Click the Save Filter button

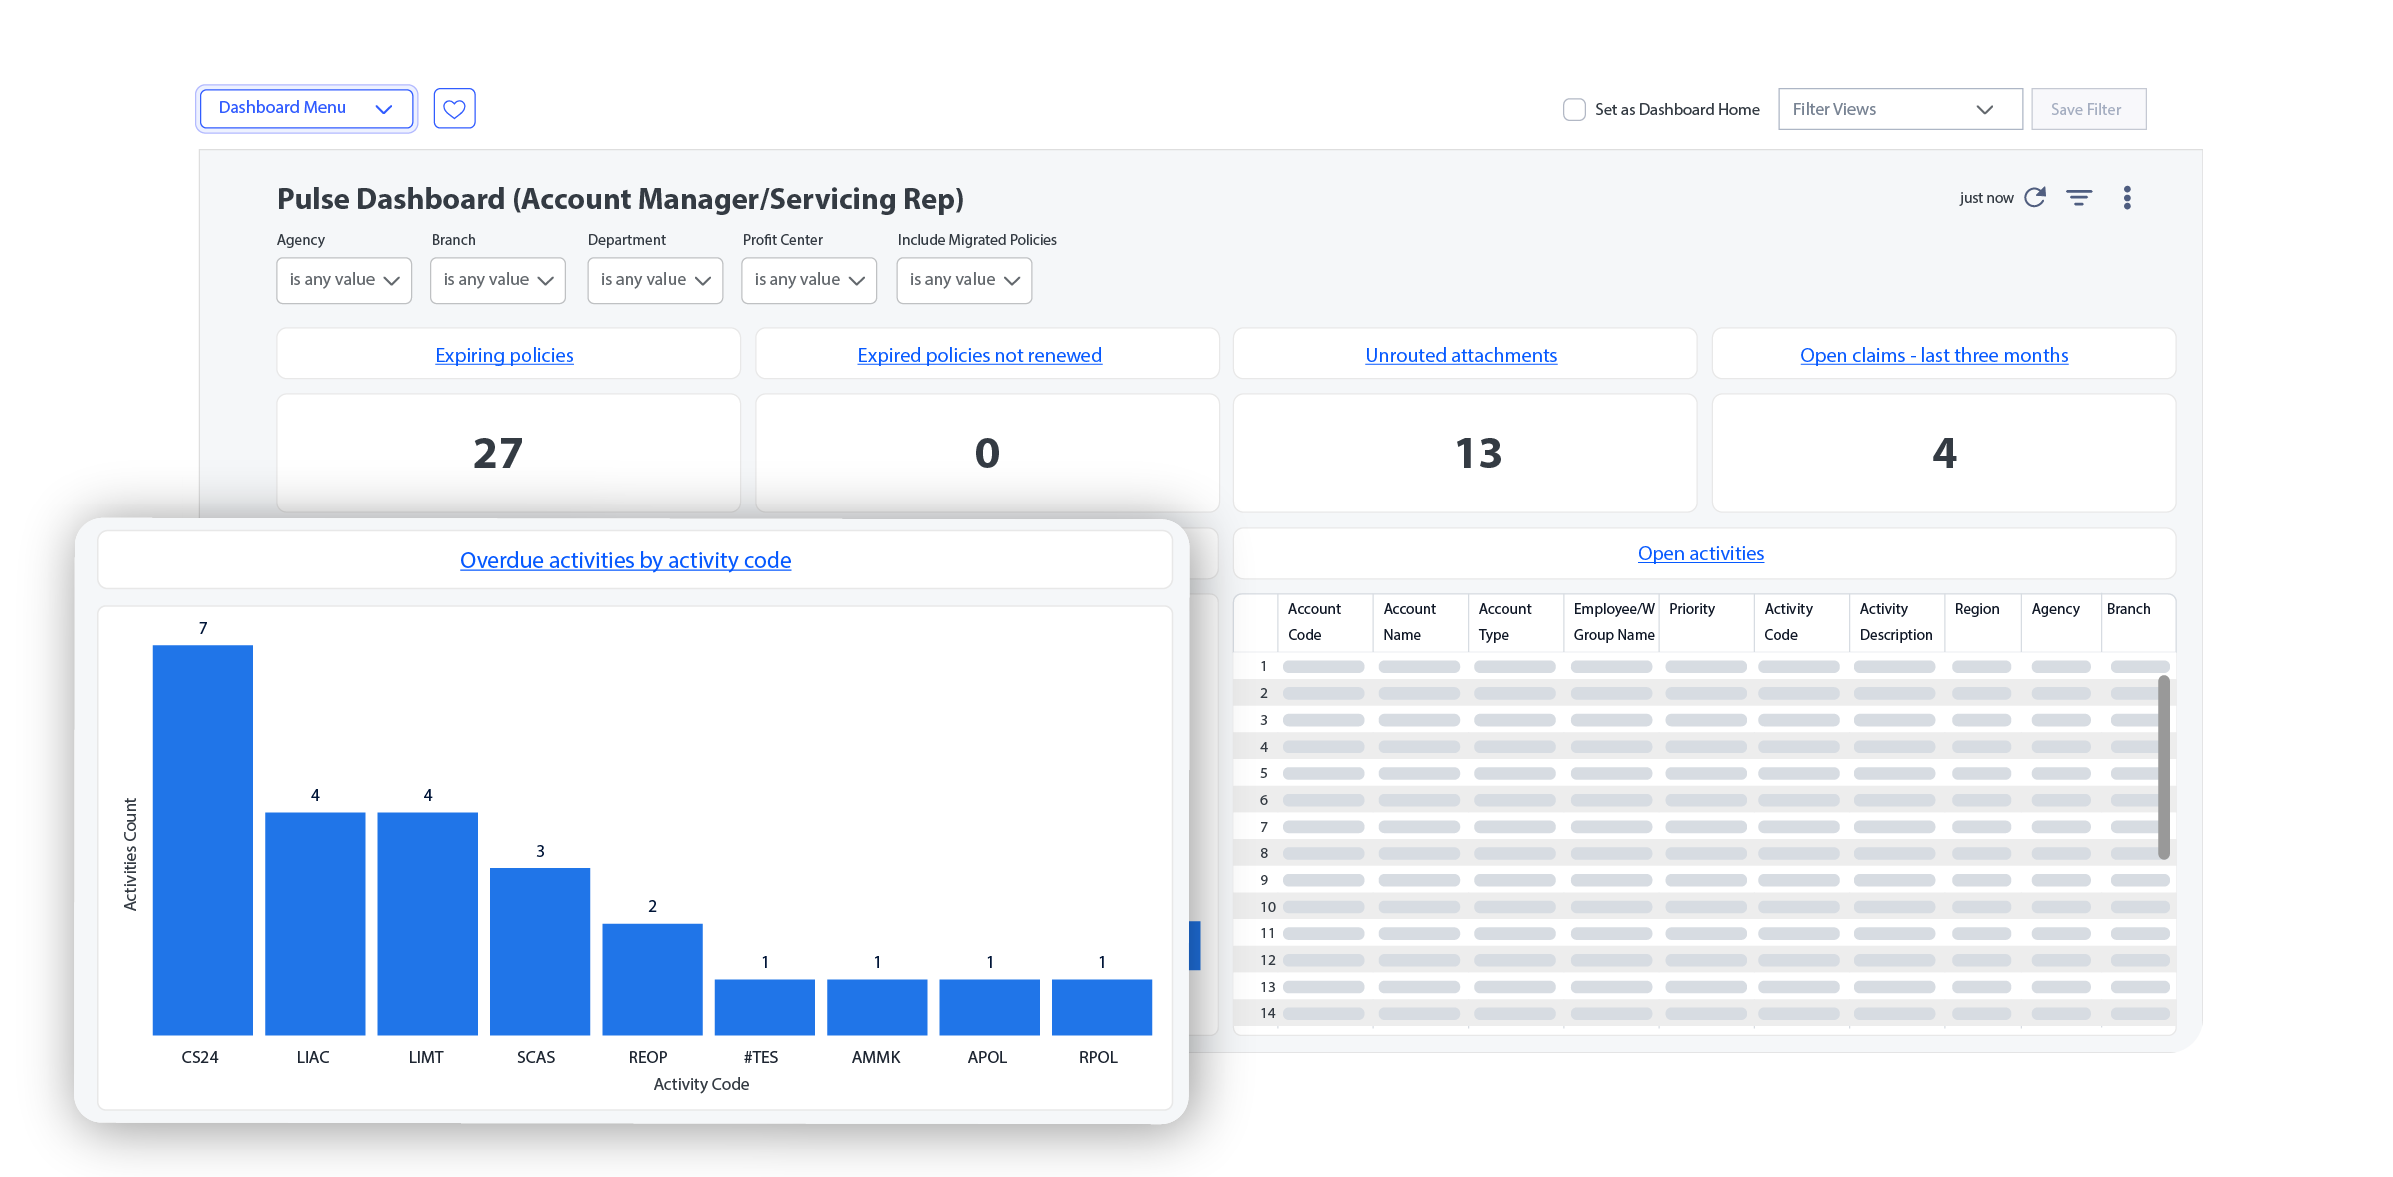2088,109
